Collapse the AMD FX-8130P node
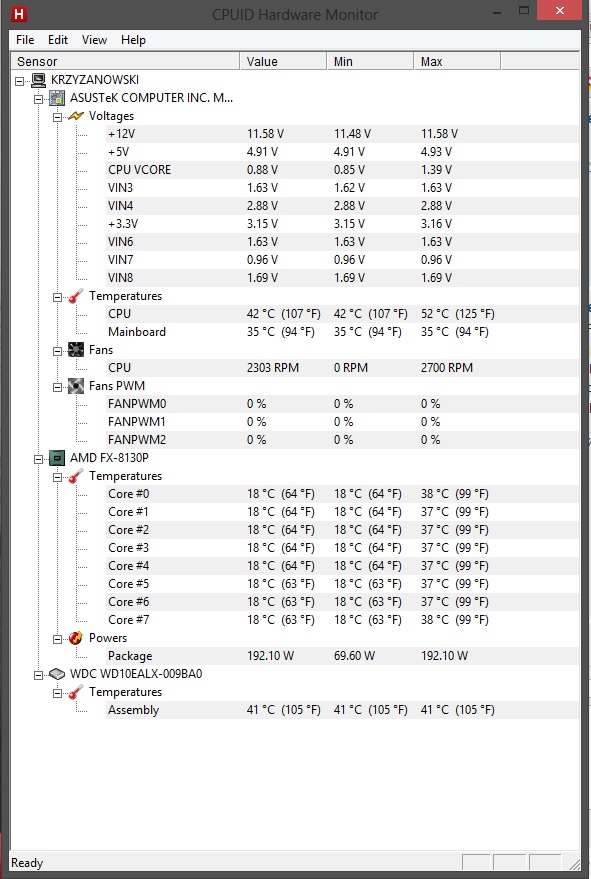The width and height of the screenshot is (591, 879). coord(38,459)
